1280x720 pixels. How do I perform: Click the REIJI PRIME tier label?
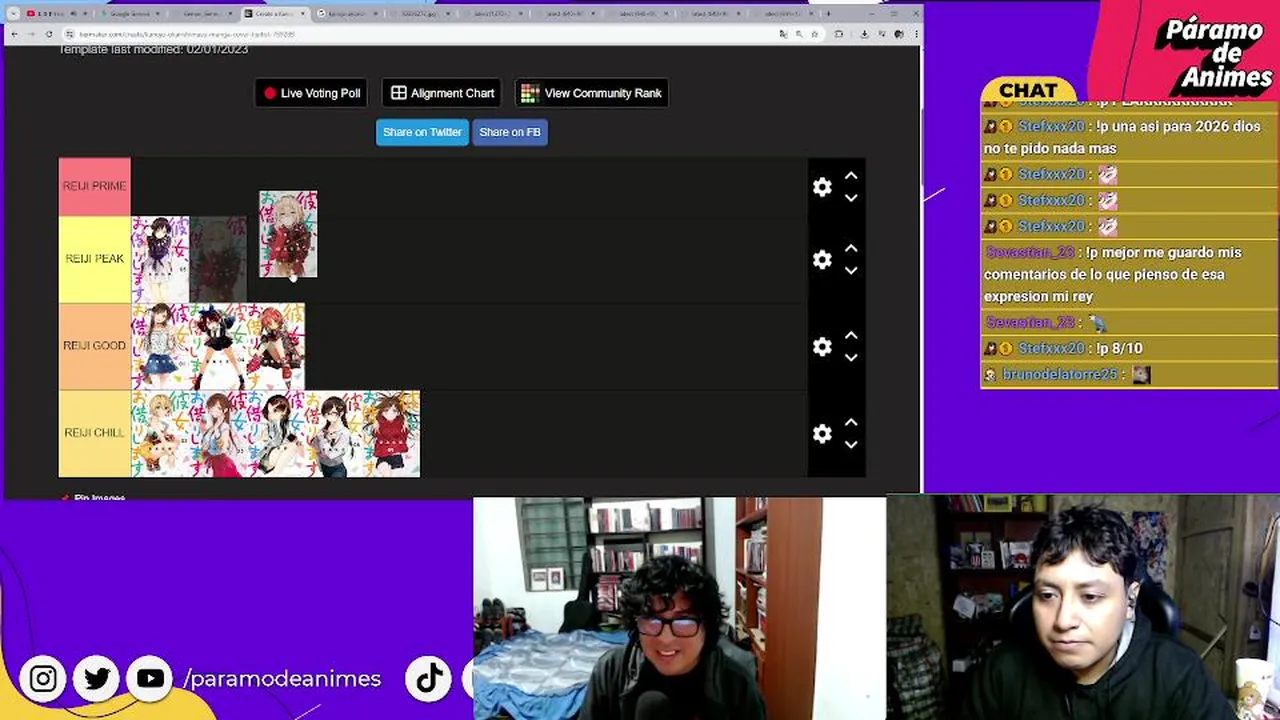pos(95,186)
